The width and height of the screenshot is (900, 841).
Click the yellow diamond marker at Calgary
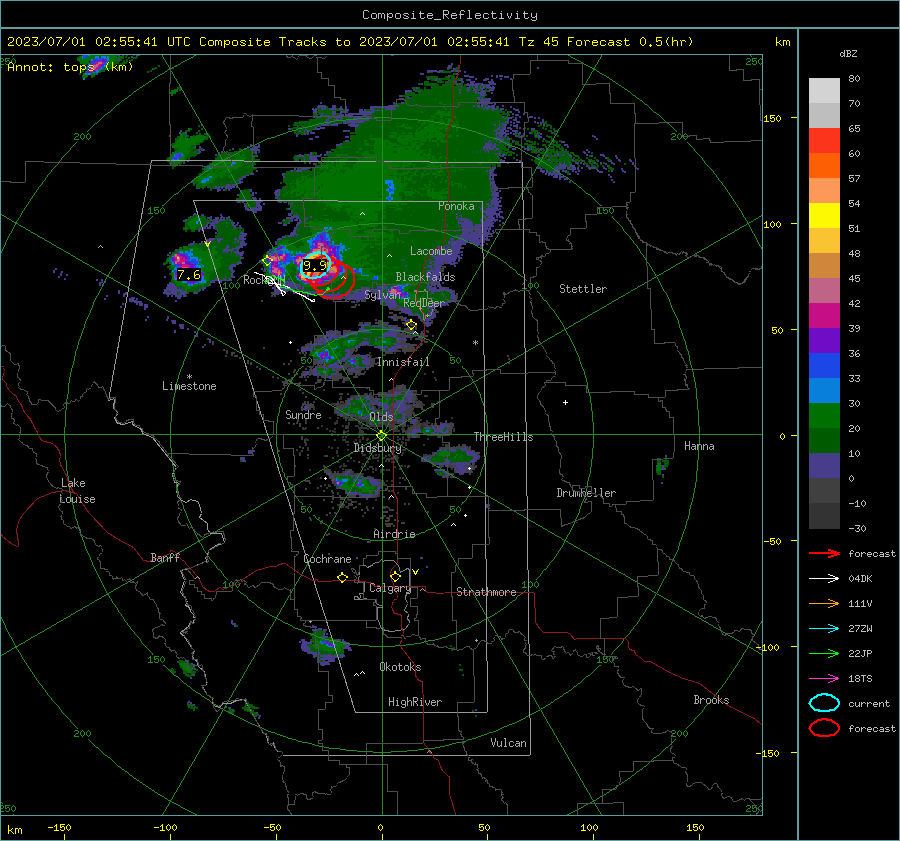click(395, 576)
